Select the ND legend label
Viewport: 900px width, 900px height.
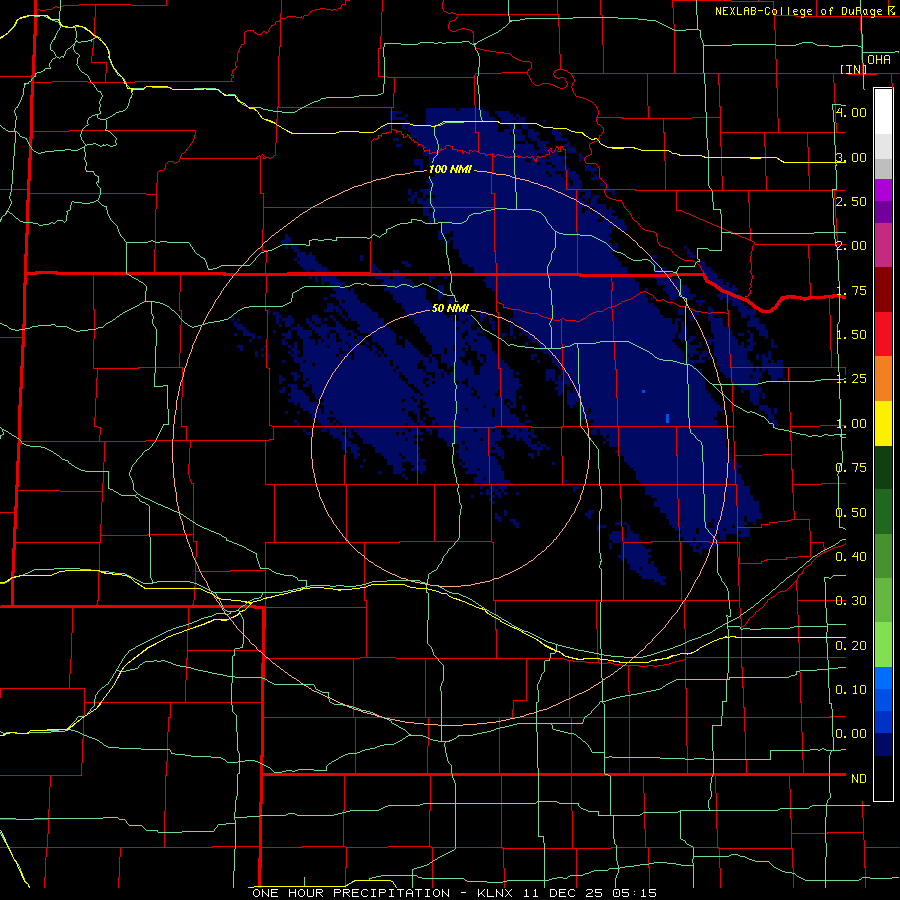click(859, 779)
